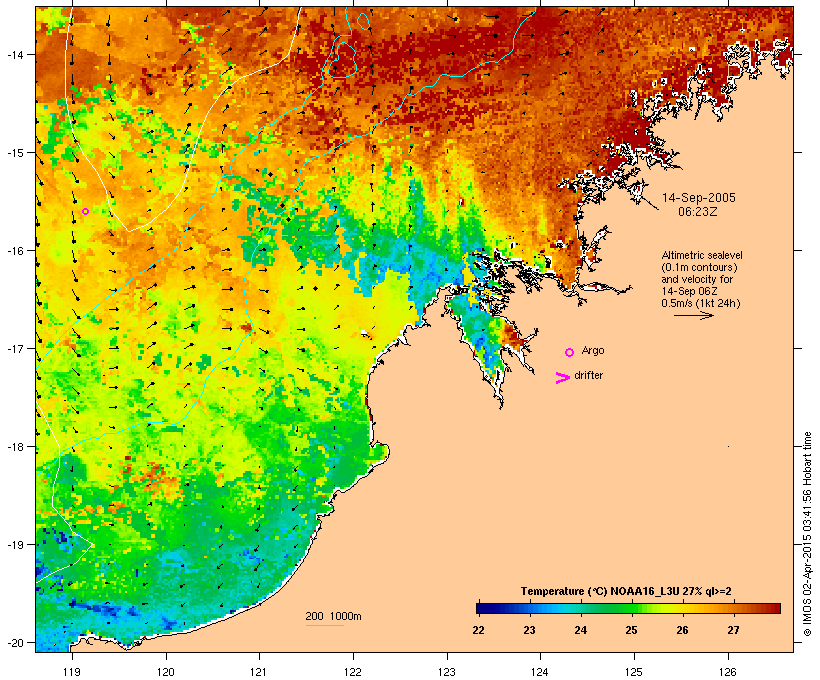Viewport: 820px width, 680px height.
Task: Click the cyan isobath legend line
Action: (x=325, y=625)
